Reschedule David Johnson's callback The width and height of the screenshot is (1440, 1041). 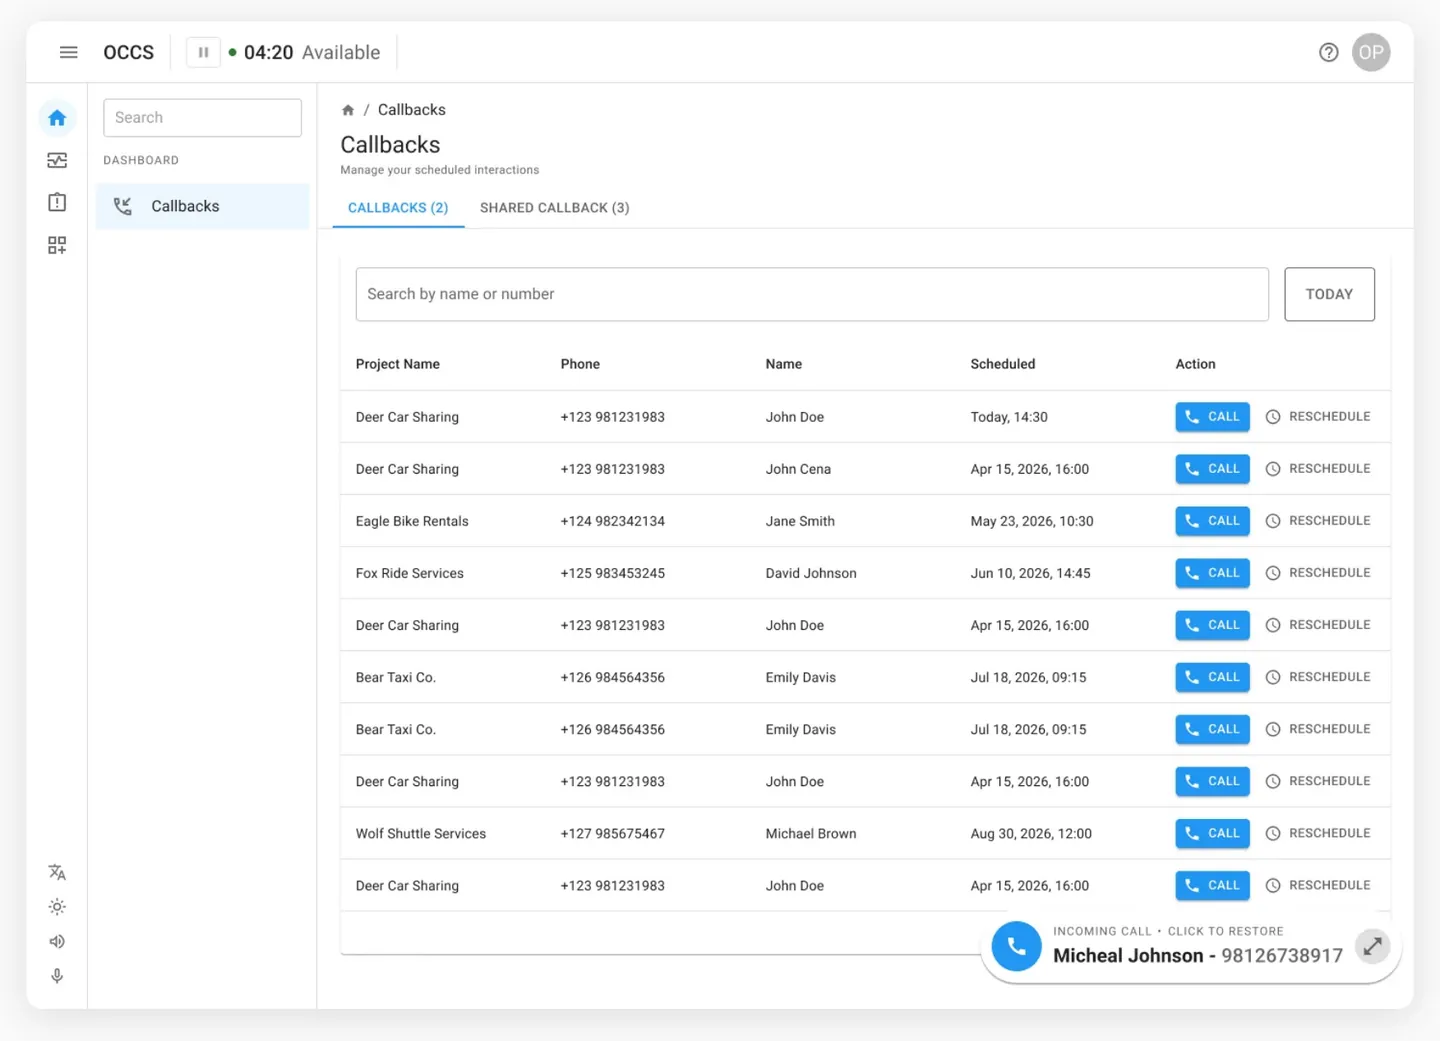pyautogui.click(x=1318, y=573)
